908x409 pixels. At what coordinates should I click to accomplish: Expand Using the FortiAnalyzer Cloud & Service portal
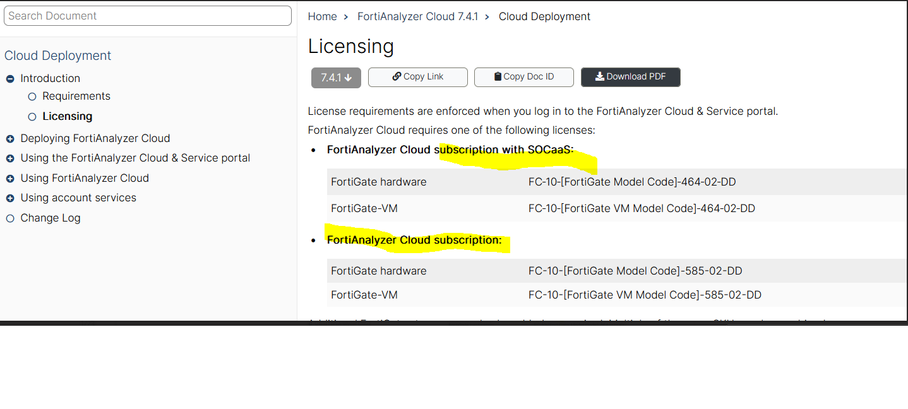(x=10, y=159)
